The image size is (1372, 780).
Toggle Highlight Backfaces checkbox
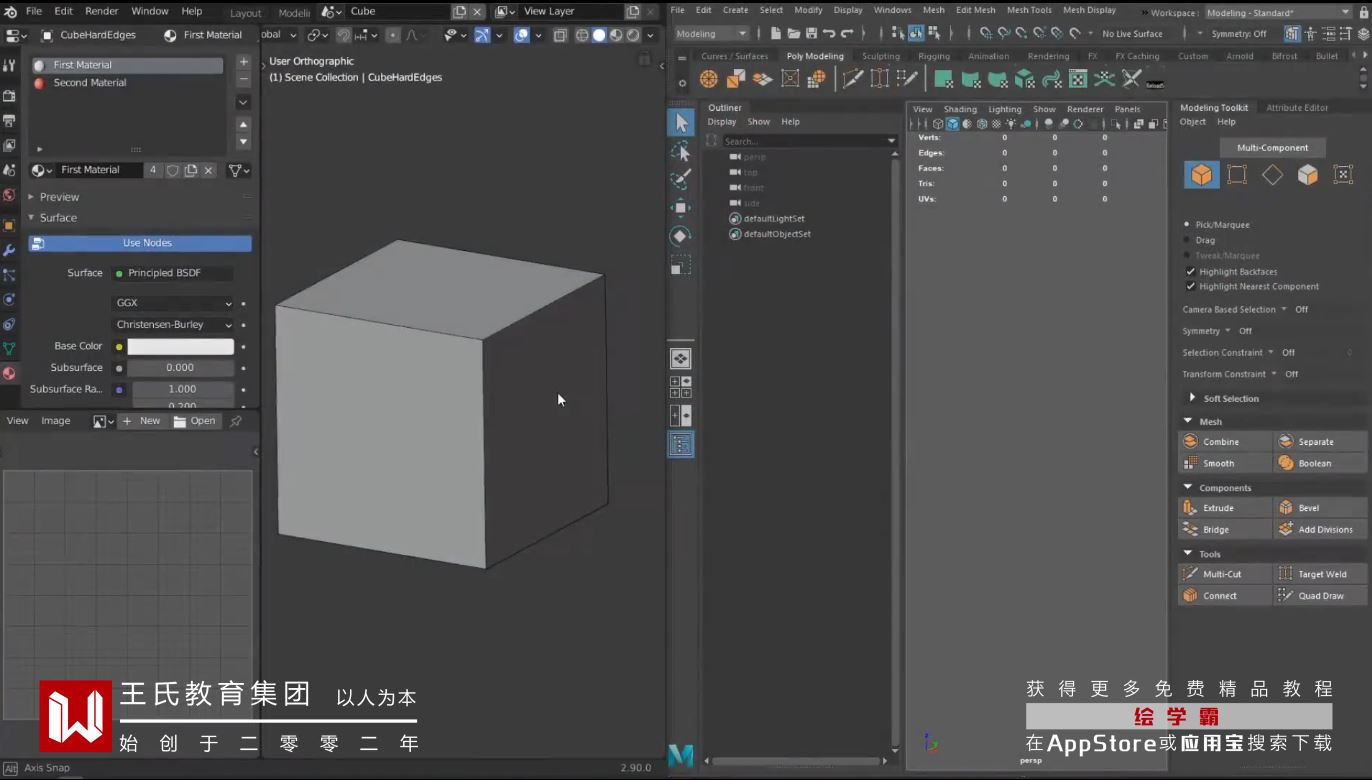pos(1190,271)
